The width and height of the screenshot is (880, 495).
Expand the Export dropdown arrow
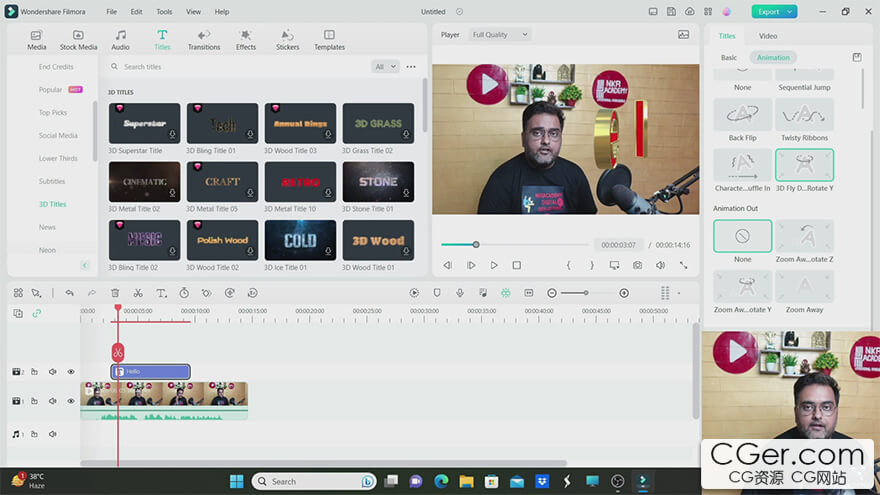790,11
